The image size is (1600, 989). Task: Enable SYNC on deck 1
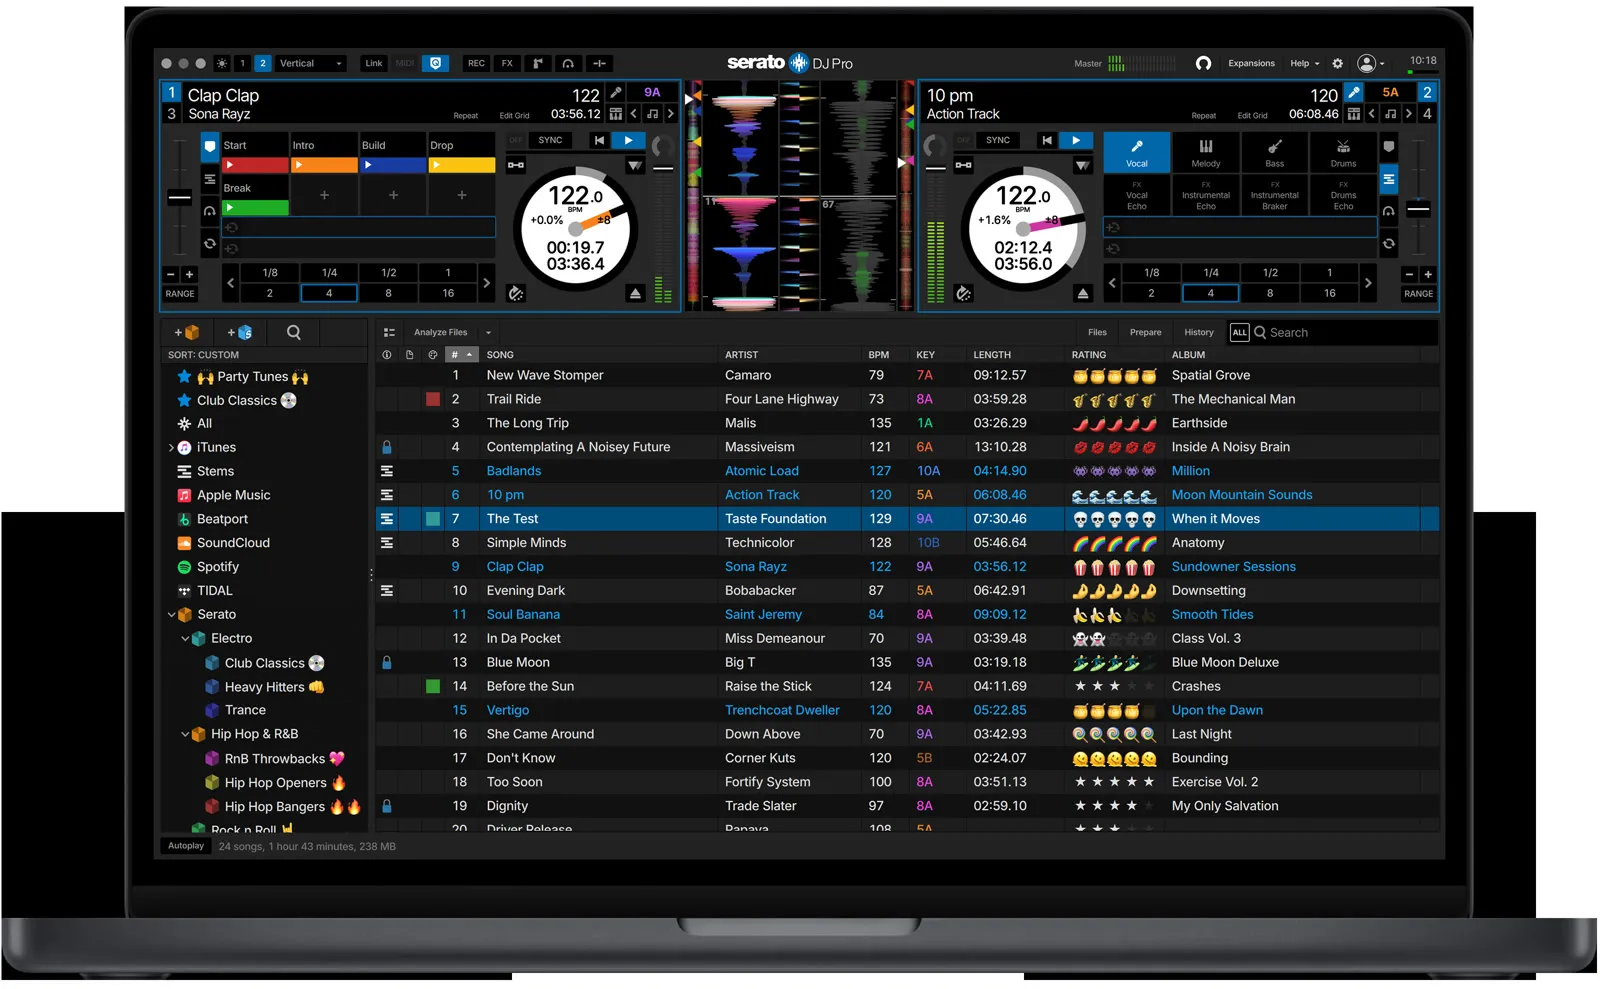(x=550, y=141)
